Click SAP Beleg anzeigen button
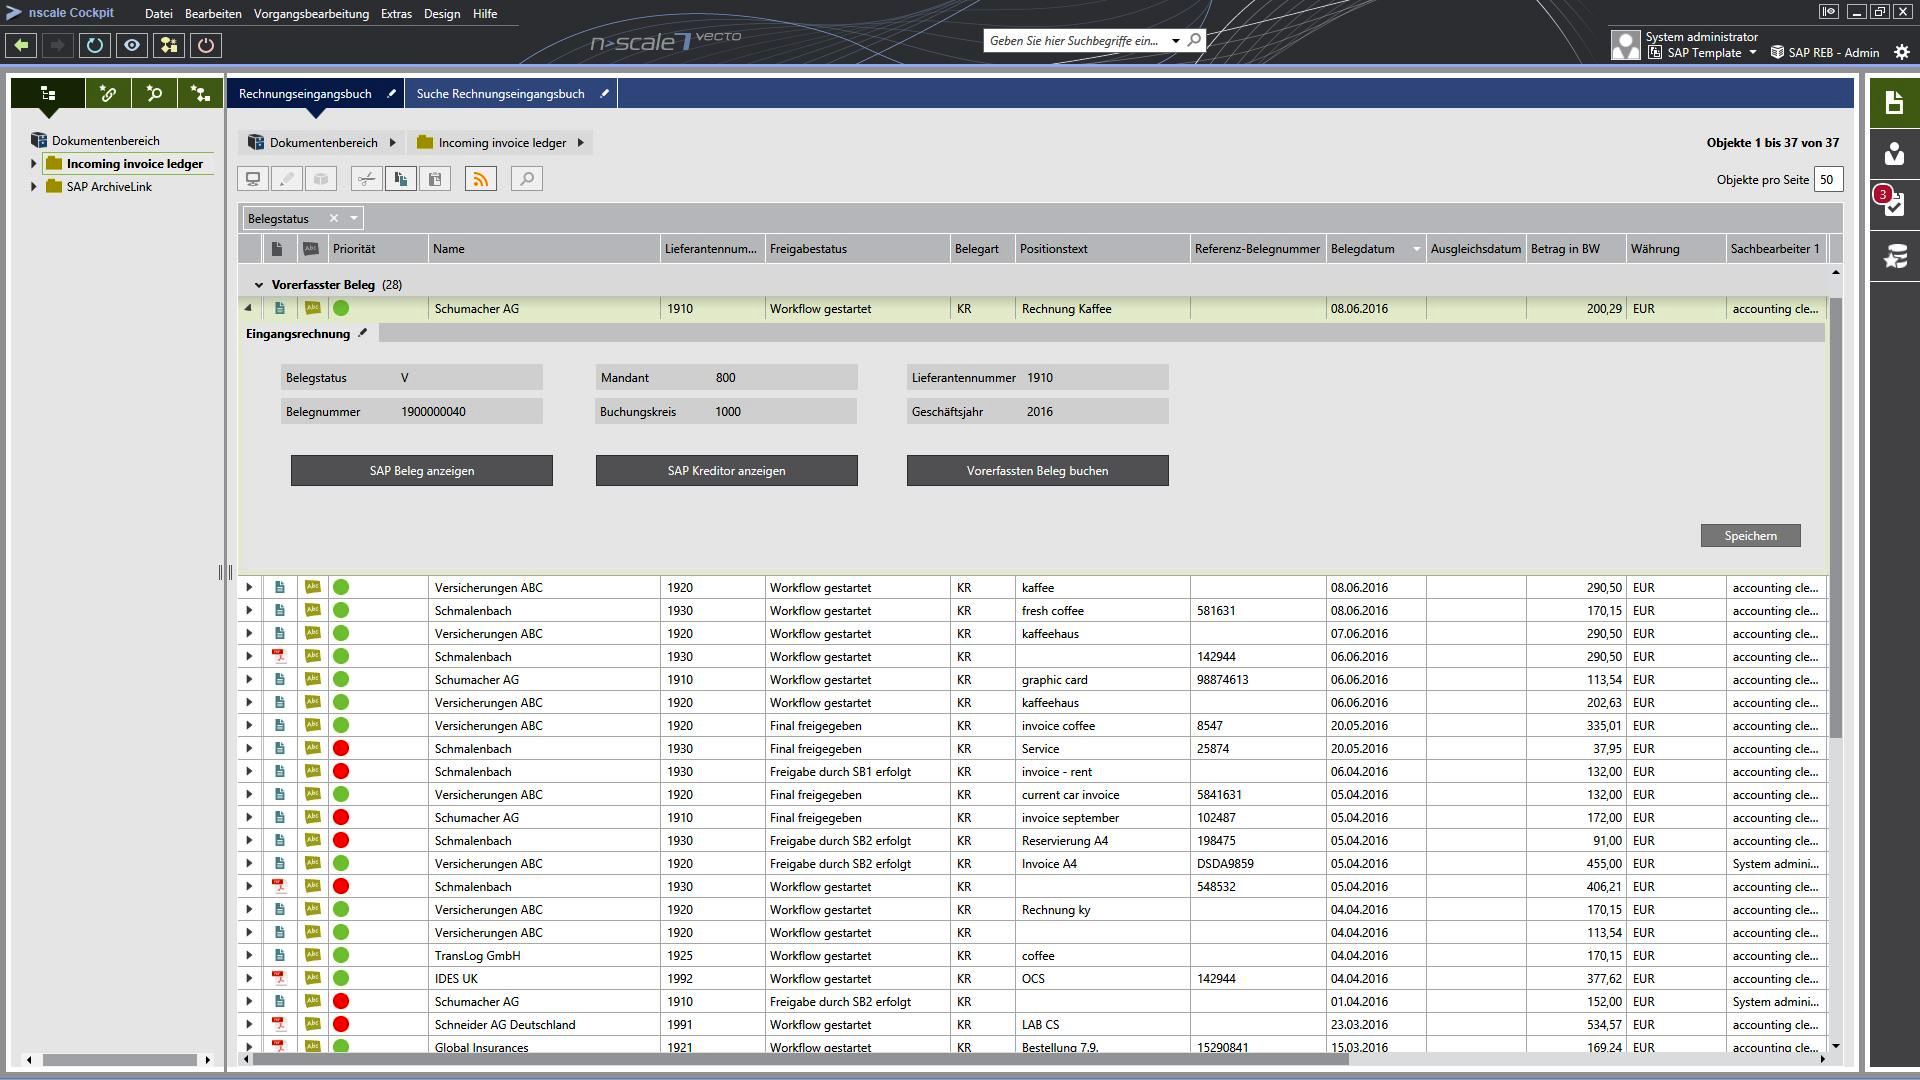1920x1080 pixels. coord(422,470)
